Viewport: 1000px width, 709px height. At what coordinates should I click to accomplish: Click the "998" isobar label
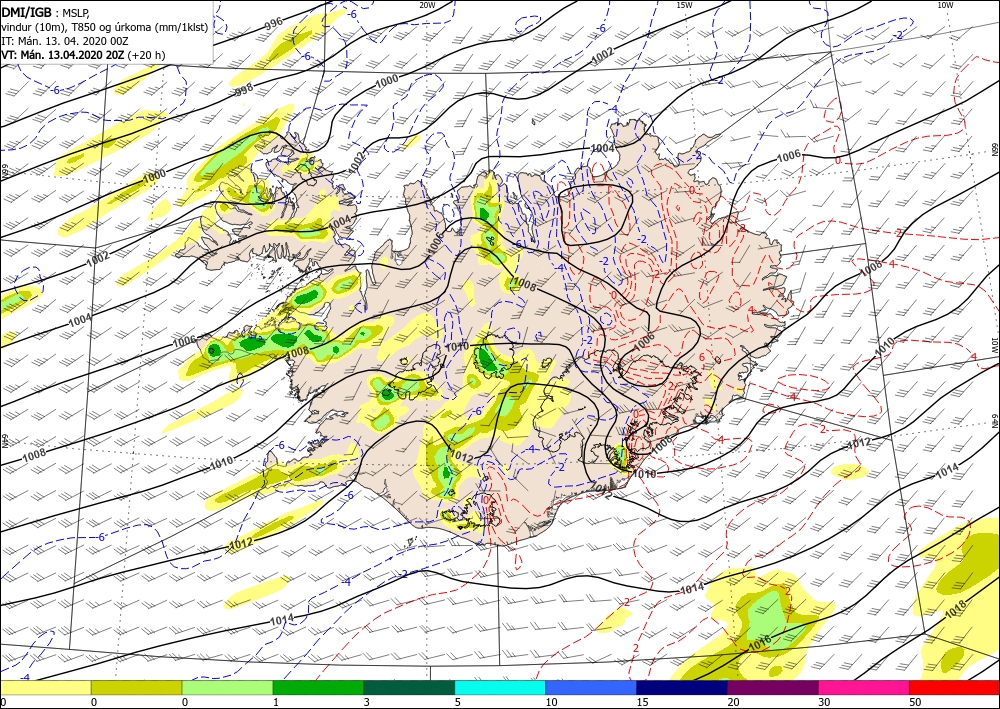(x=244, y=89)
